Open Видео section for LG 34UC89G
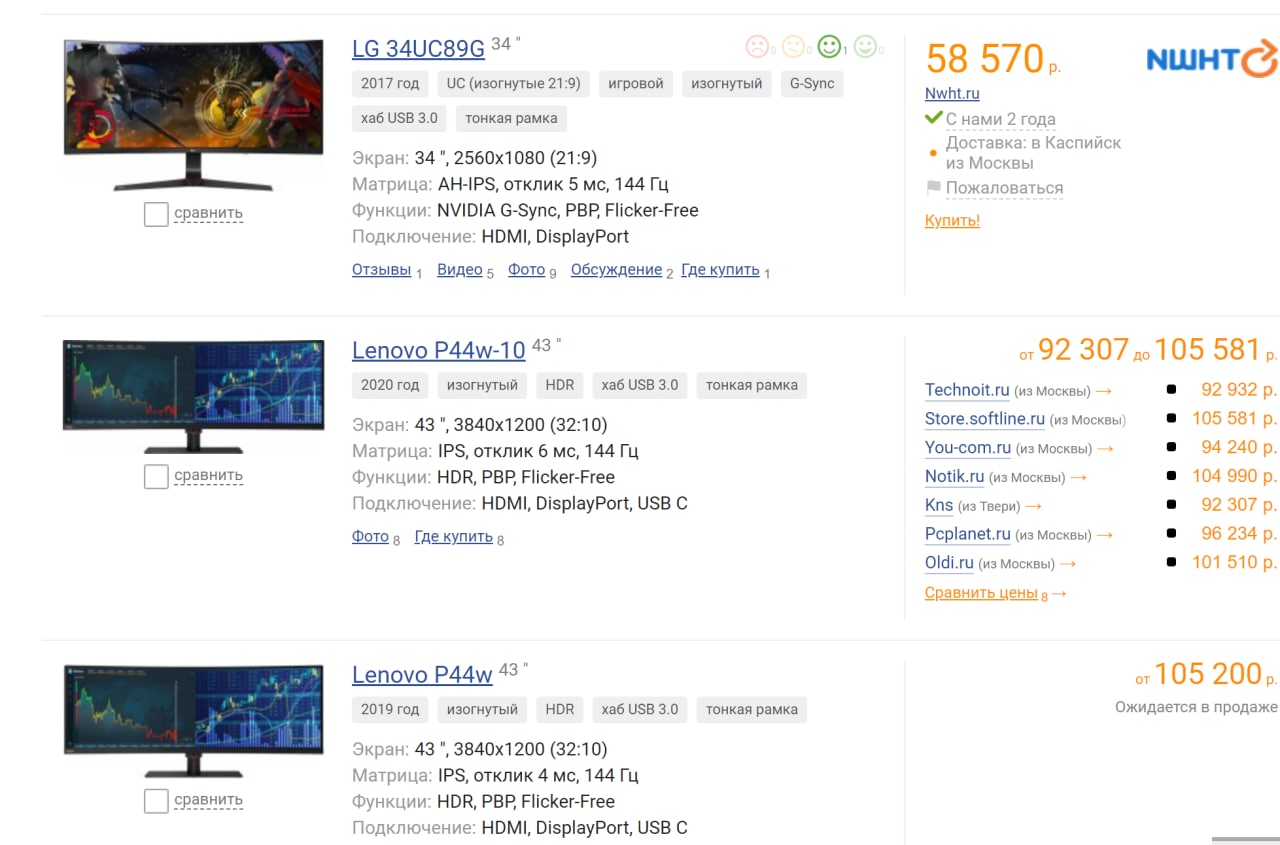Image resolution: width=1280 pixels, height=845 pixels. coord(460,270)
